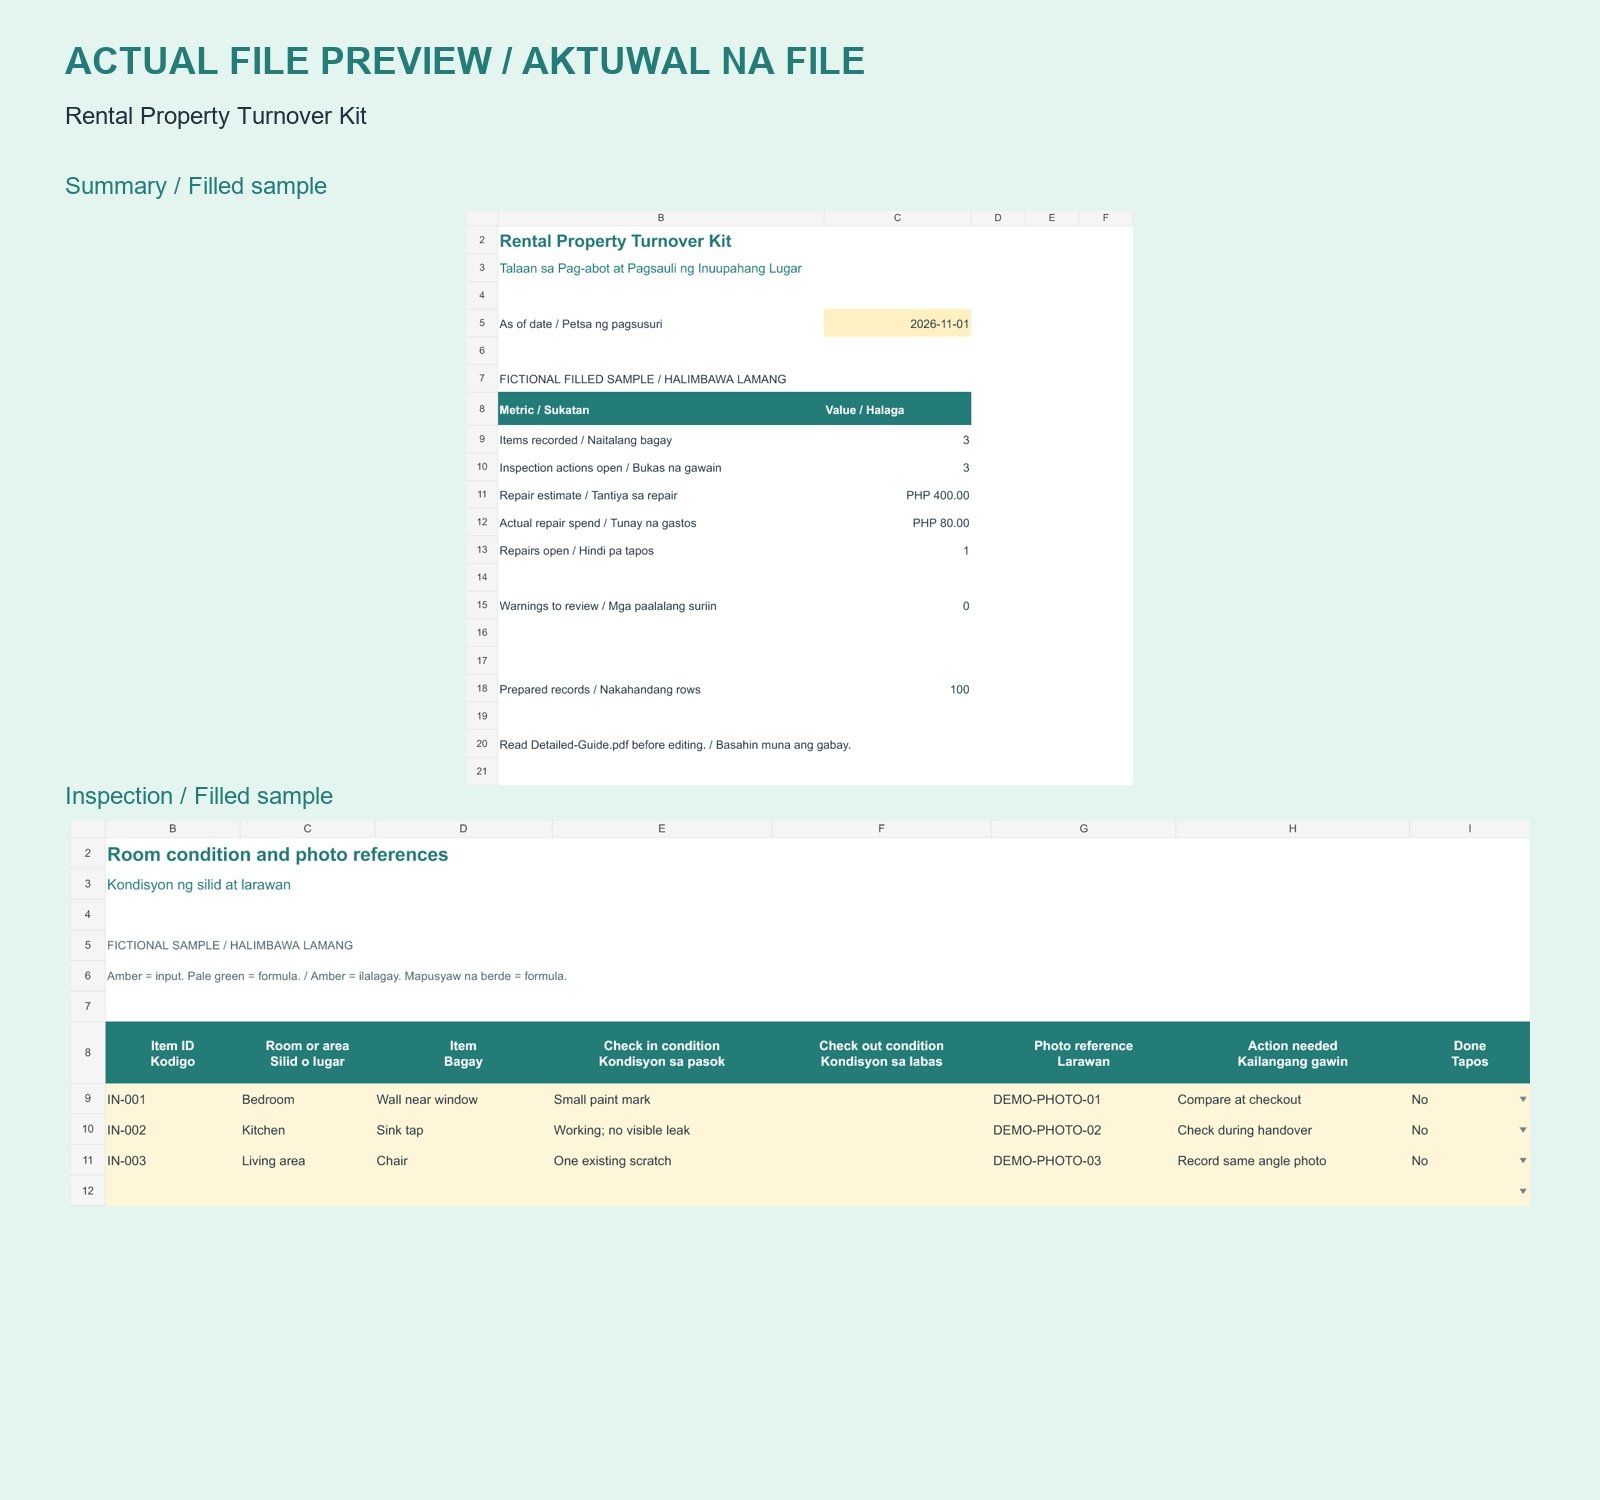Click the "Small paint mark" cell
The height and width of the screenshot is (1500, 1600).
click(661, 1099)
